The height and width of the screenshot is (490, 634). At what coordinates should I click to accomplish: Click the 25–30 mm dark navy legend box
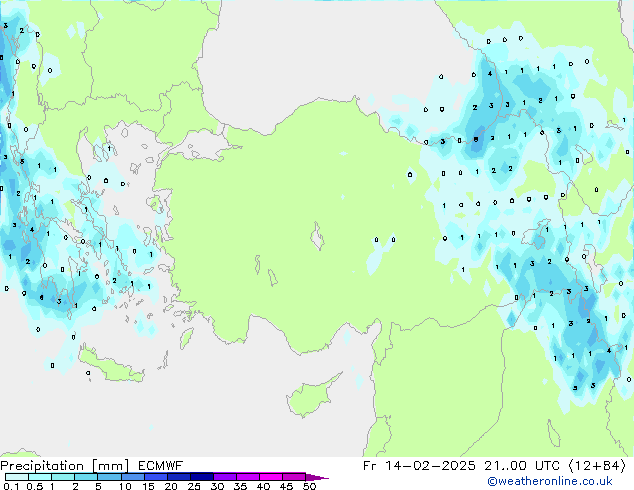[x=201, y=477]
